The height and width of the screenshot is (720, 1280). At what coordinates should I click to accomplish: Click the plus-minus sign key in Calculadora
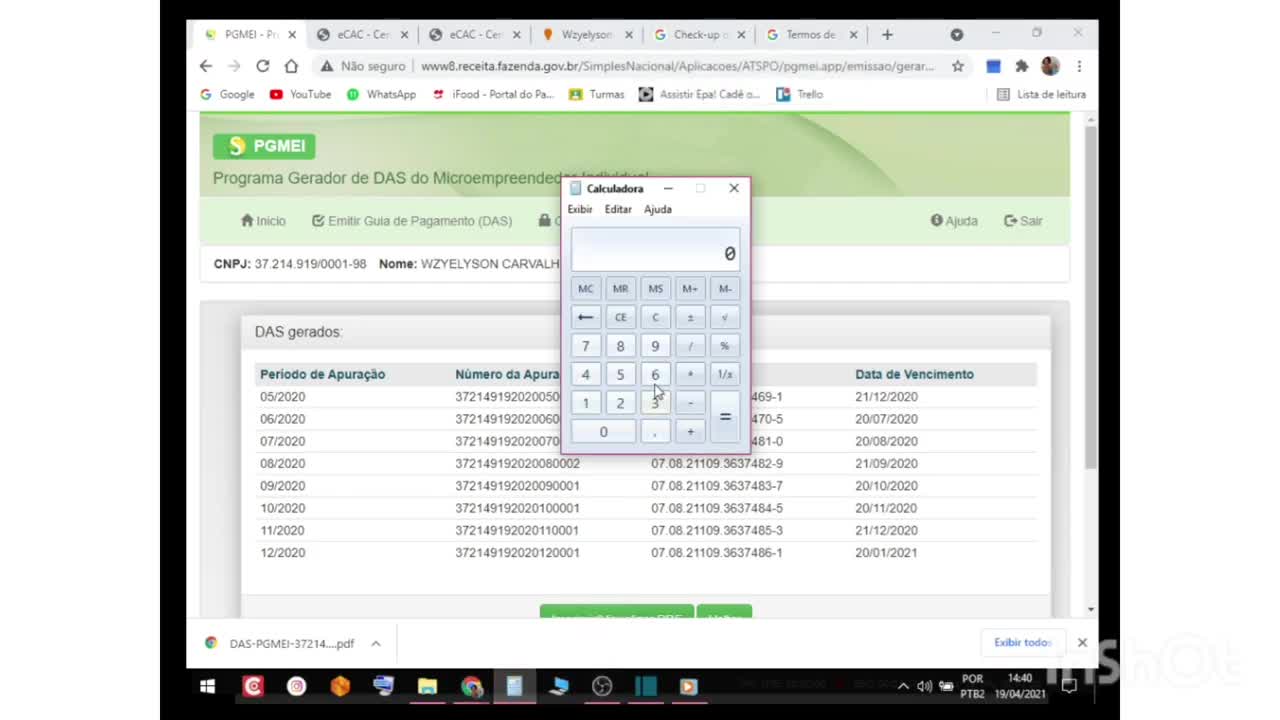click(690, 317)
